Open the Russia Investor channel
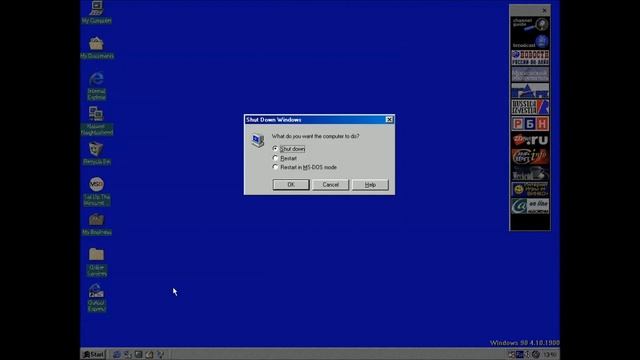Viewport: 640px width, 360px height. tap(530, 107)
